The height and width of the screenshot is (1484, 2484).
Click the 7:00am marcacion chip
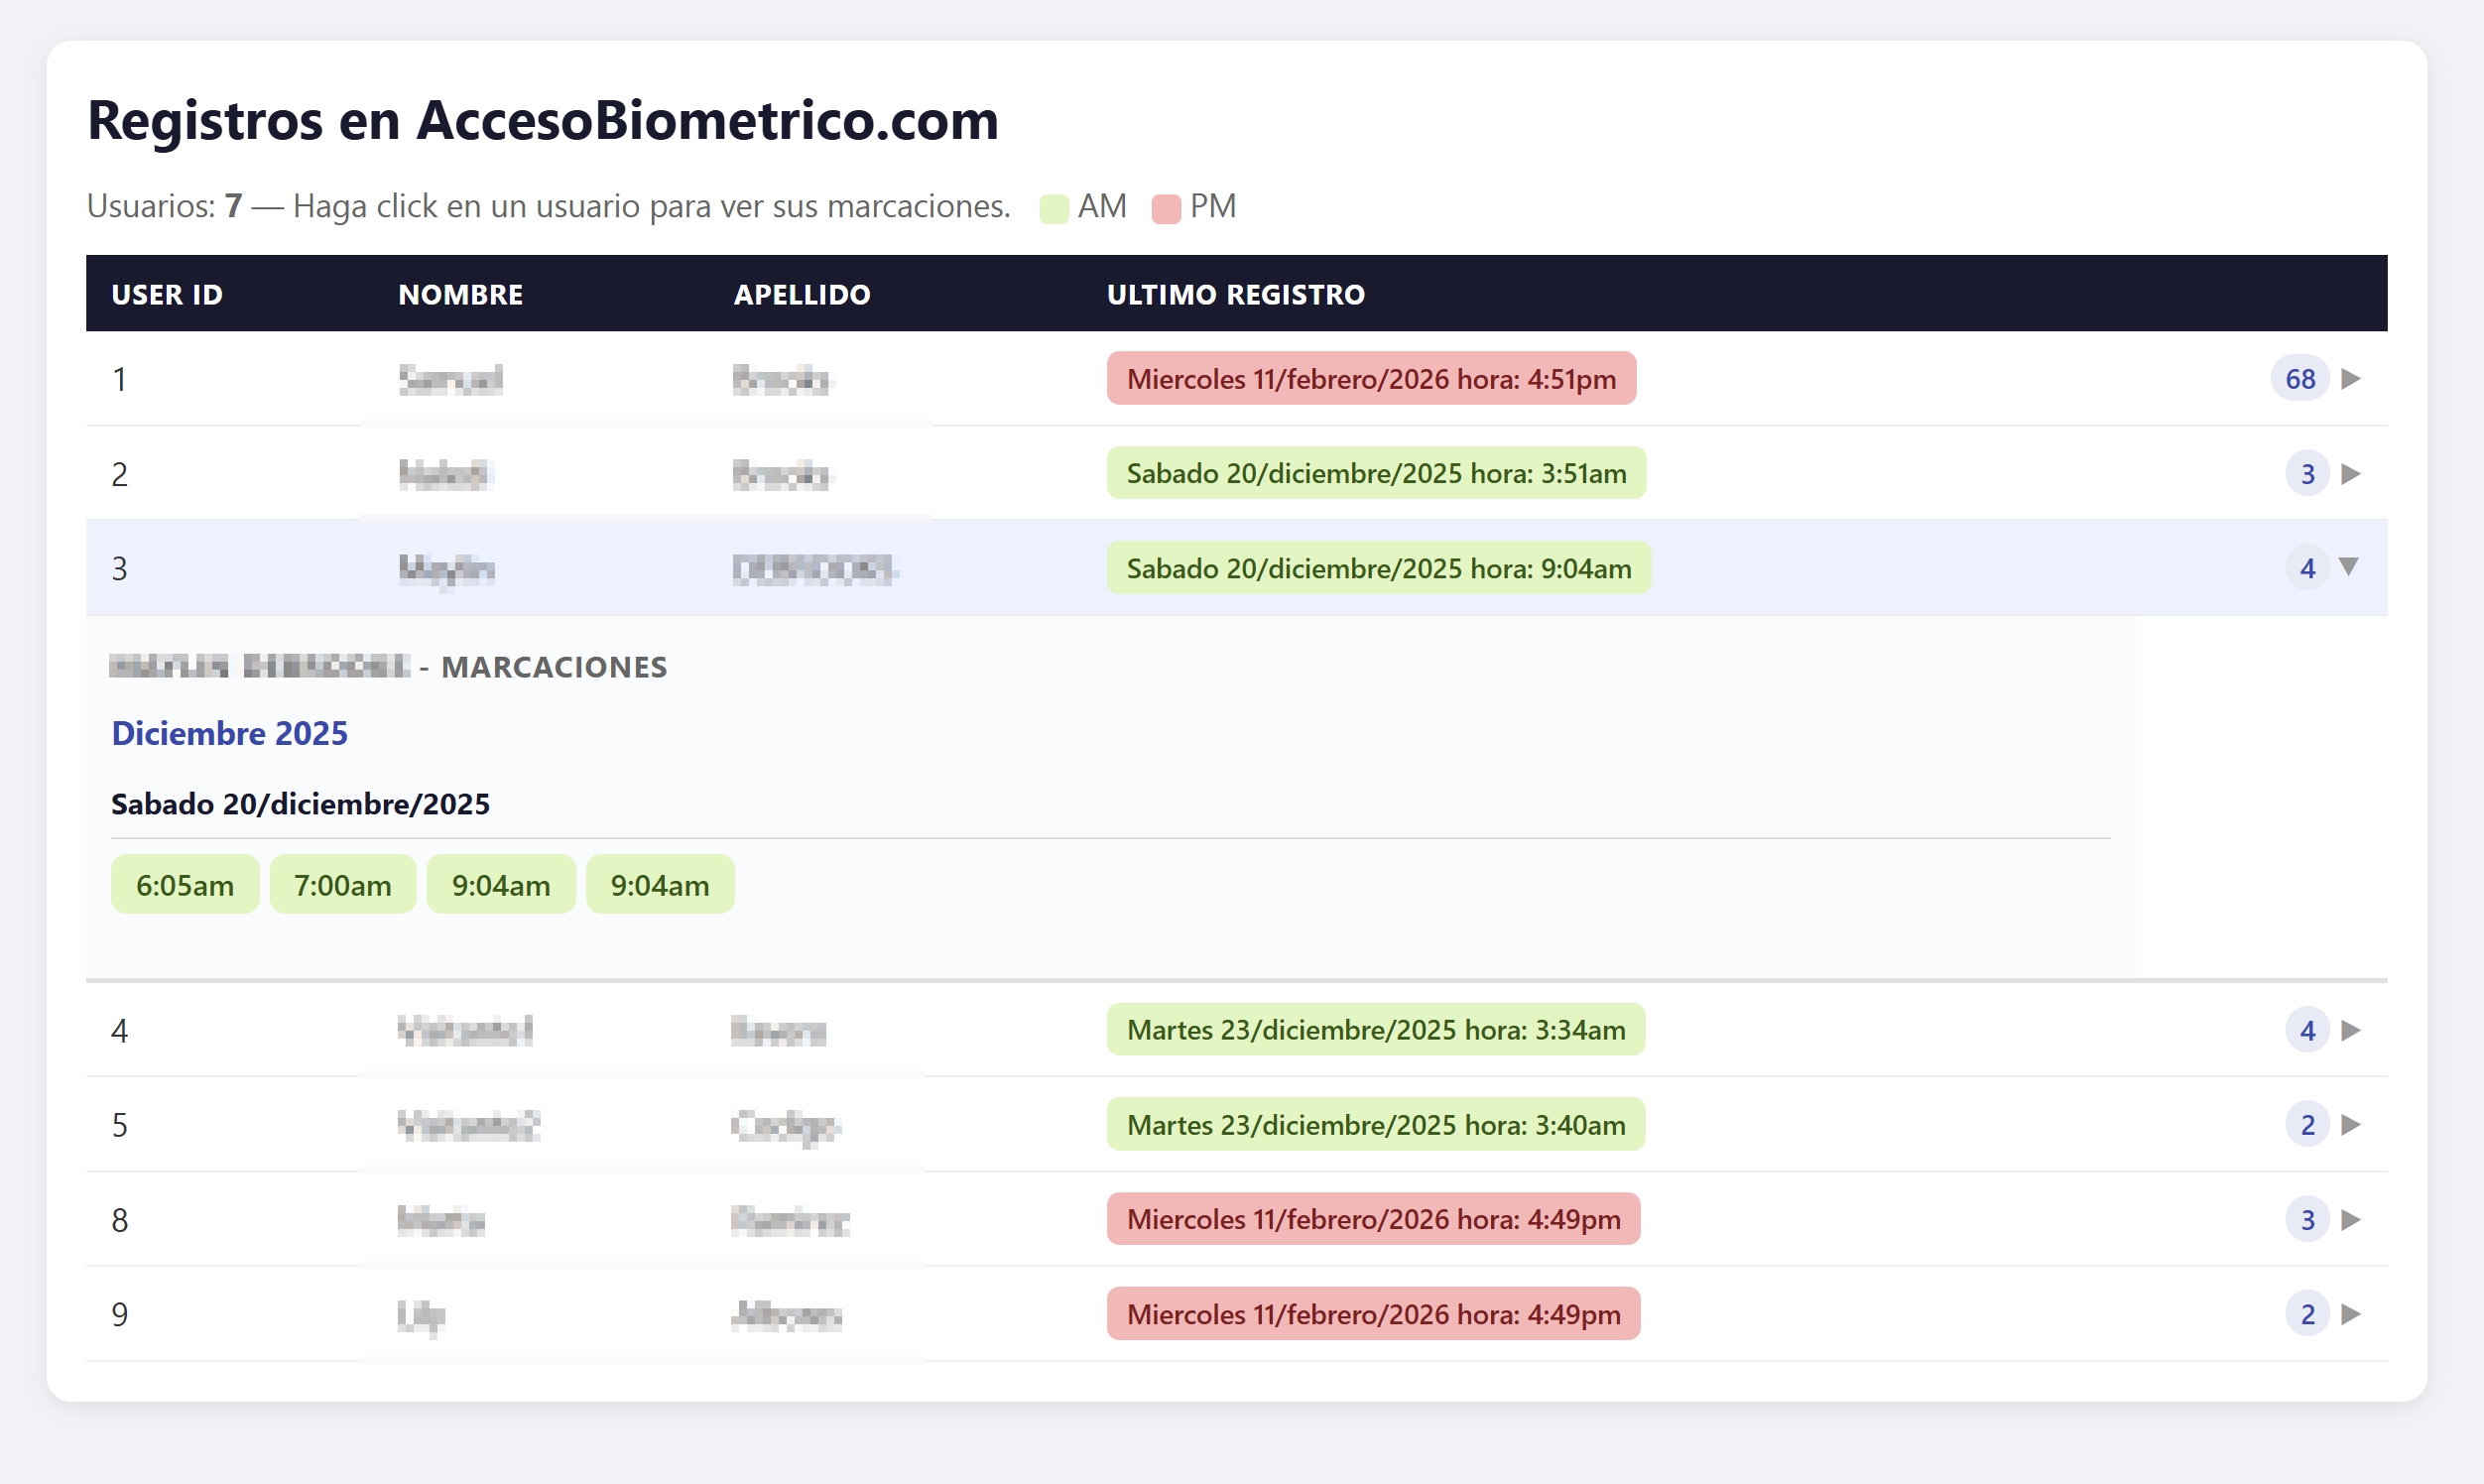click(x=342, y=885)
